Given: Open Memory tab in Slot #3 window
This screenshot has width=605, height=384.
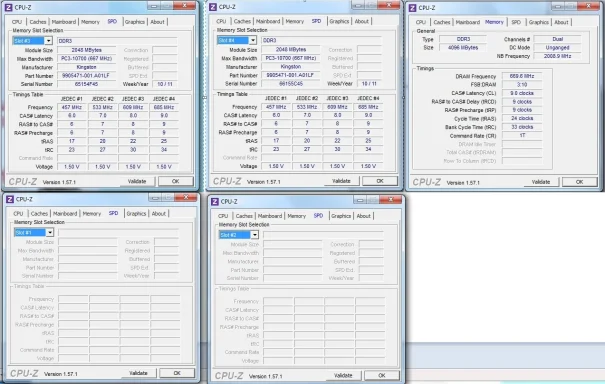Looking at the screenshot, I should [90, 22].
